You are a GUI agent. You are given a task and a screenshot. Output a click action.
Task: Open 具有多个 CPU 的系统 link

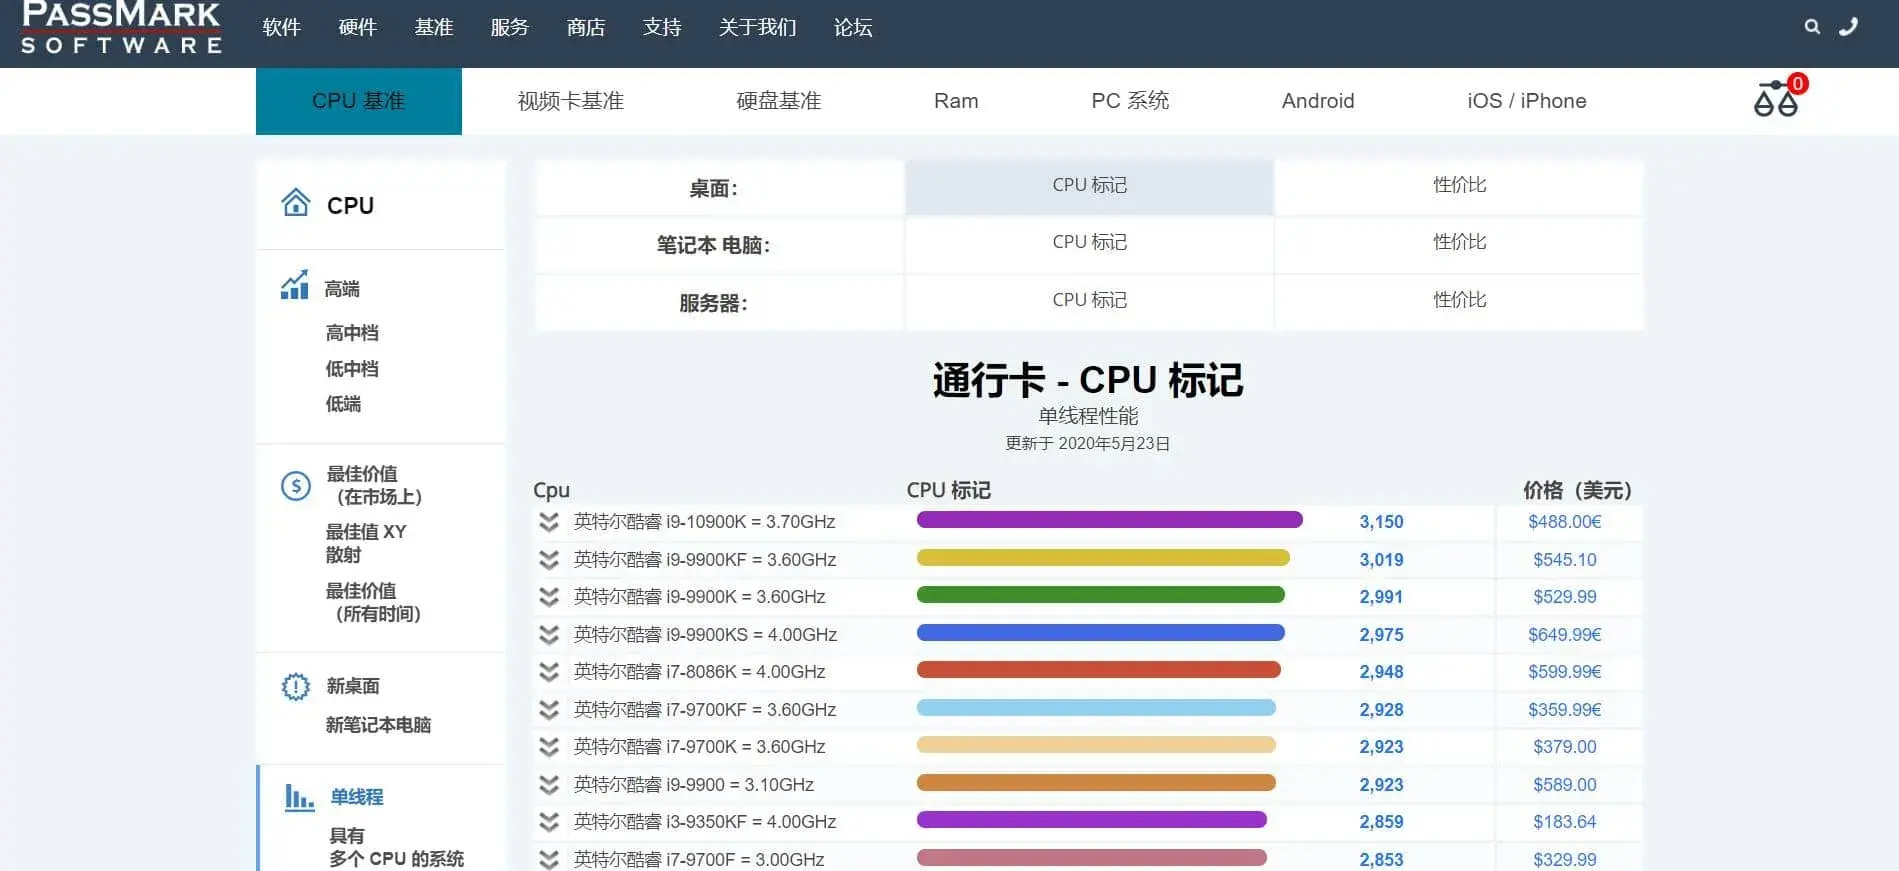click(396, 847)
